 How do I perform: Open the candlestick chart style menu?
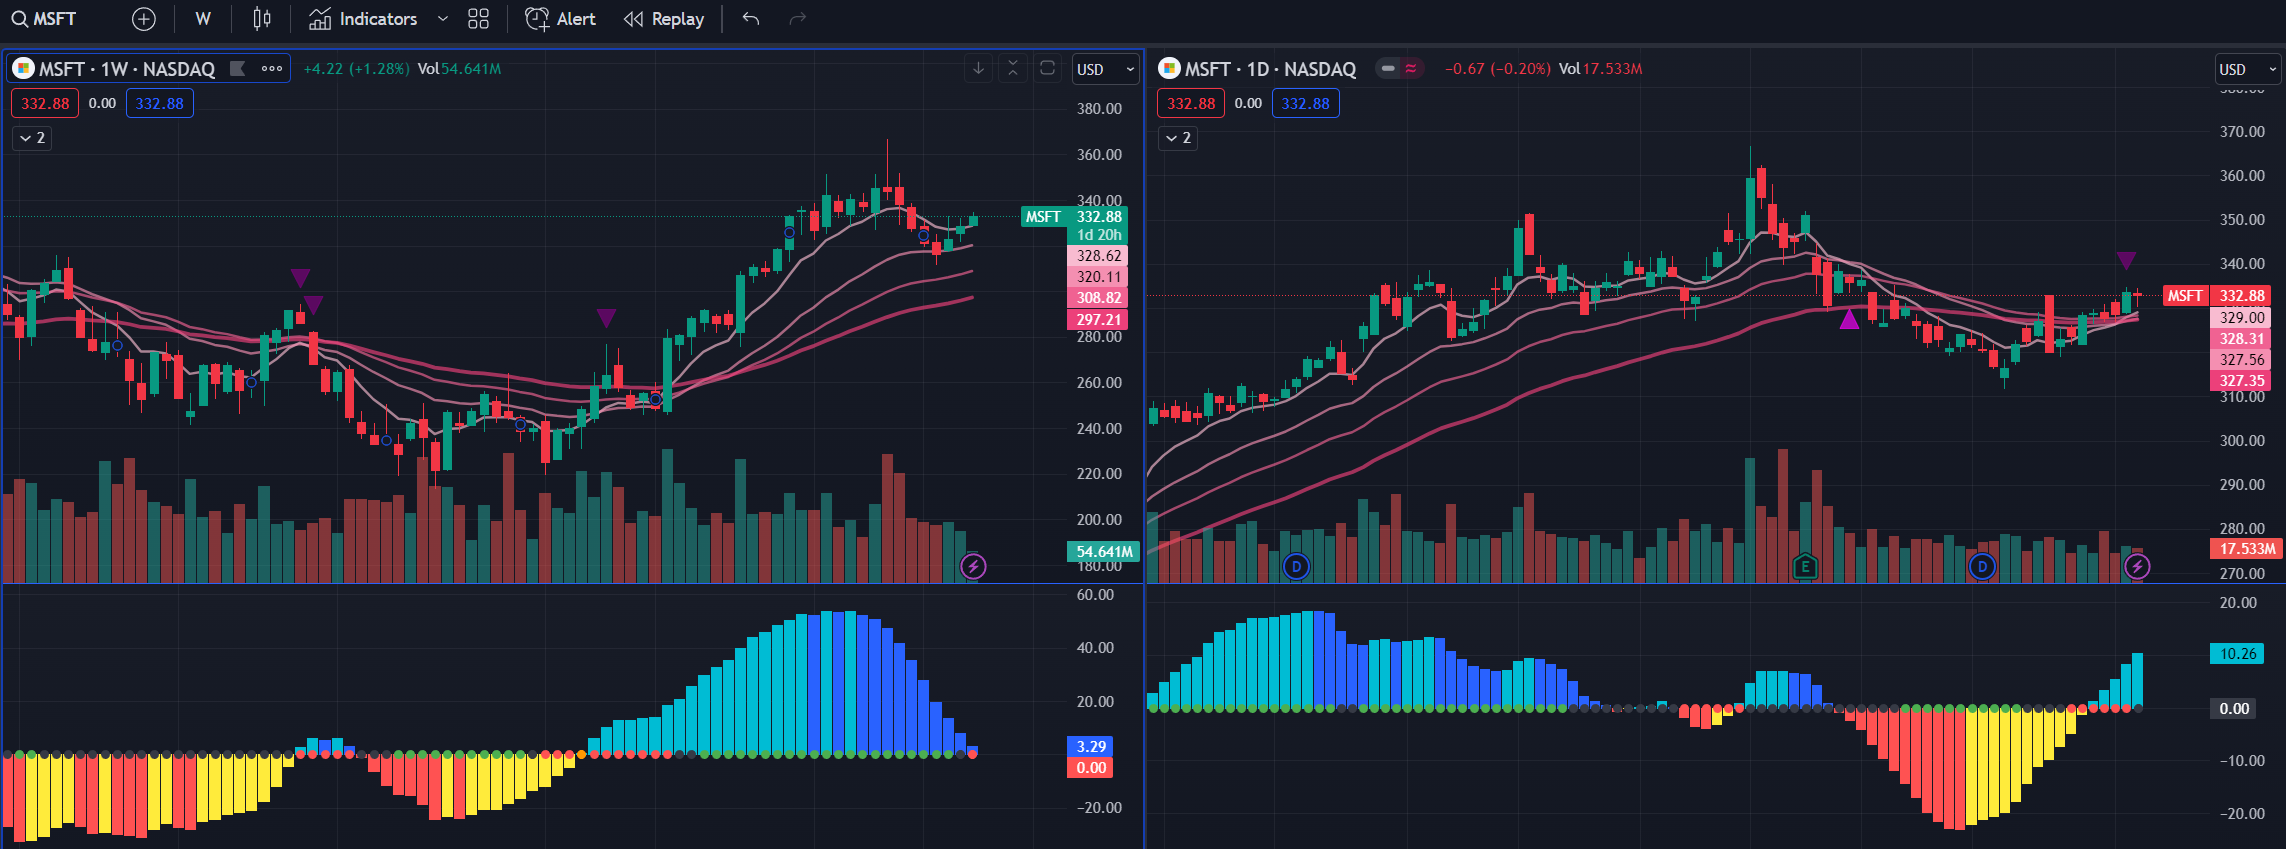[x=261, y=19]
